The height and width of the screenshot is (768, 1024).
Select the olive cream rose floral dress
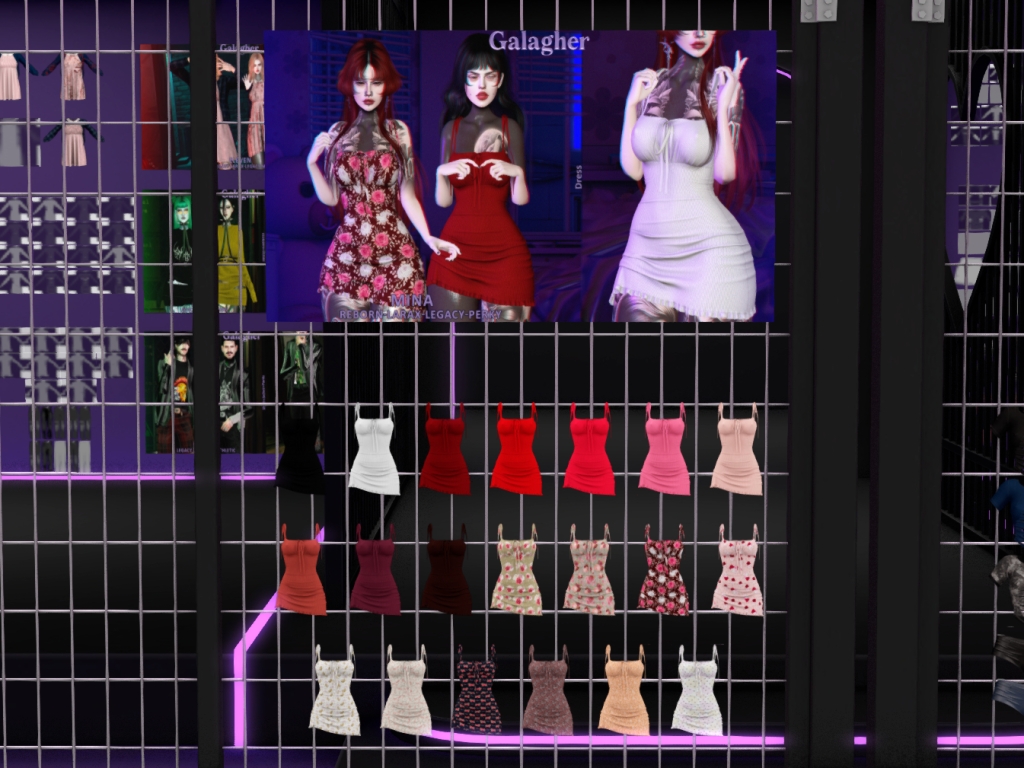(516, 576)
